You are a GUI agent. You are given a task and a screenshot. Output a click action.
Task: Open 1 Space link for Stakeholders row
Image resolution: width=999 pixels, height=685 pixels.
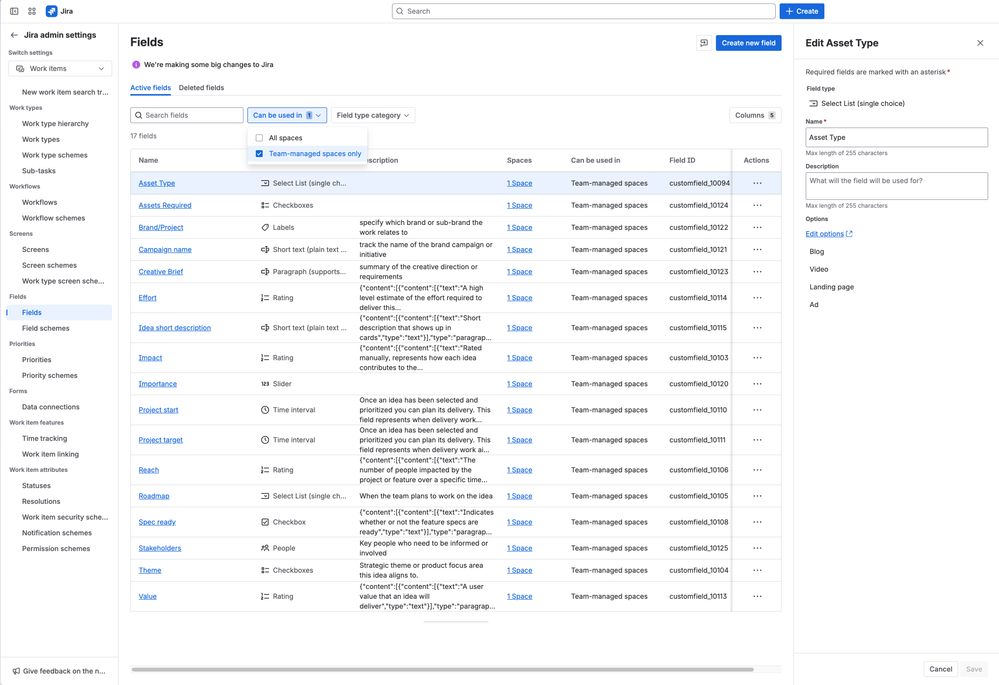tap(519, 548)
